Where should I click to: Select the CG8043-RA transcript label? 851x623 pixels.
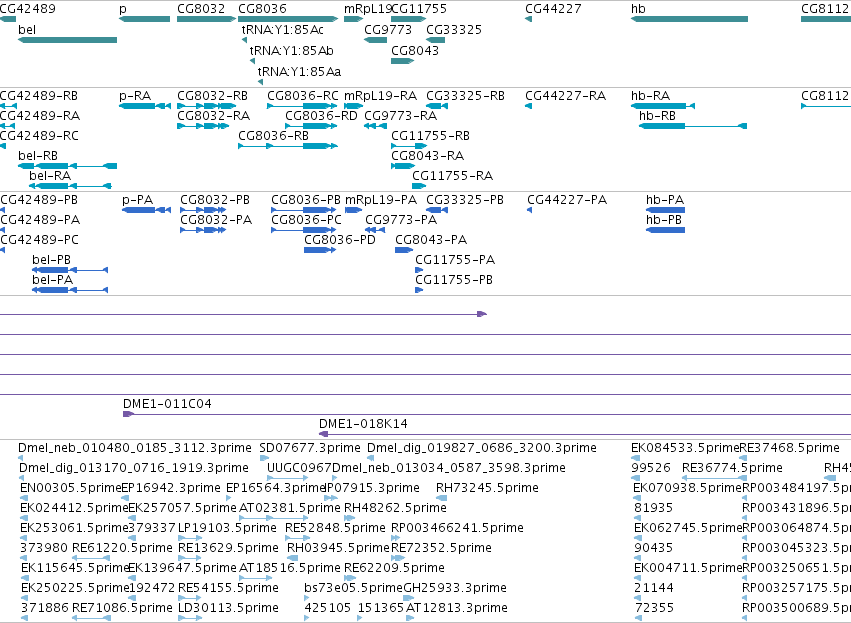point(428,156)
